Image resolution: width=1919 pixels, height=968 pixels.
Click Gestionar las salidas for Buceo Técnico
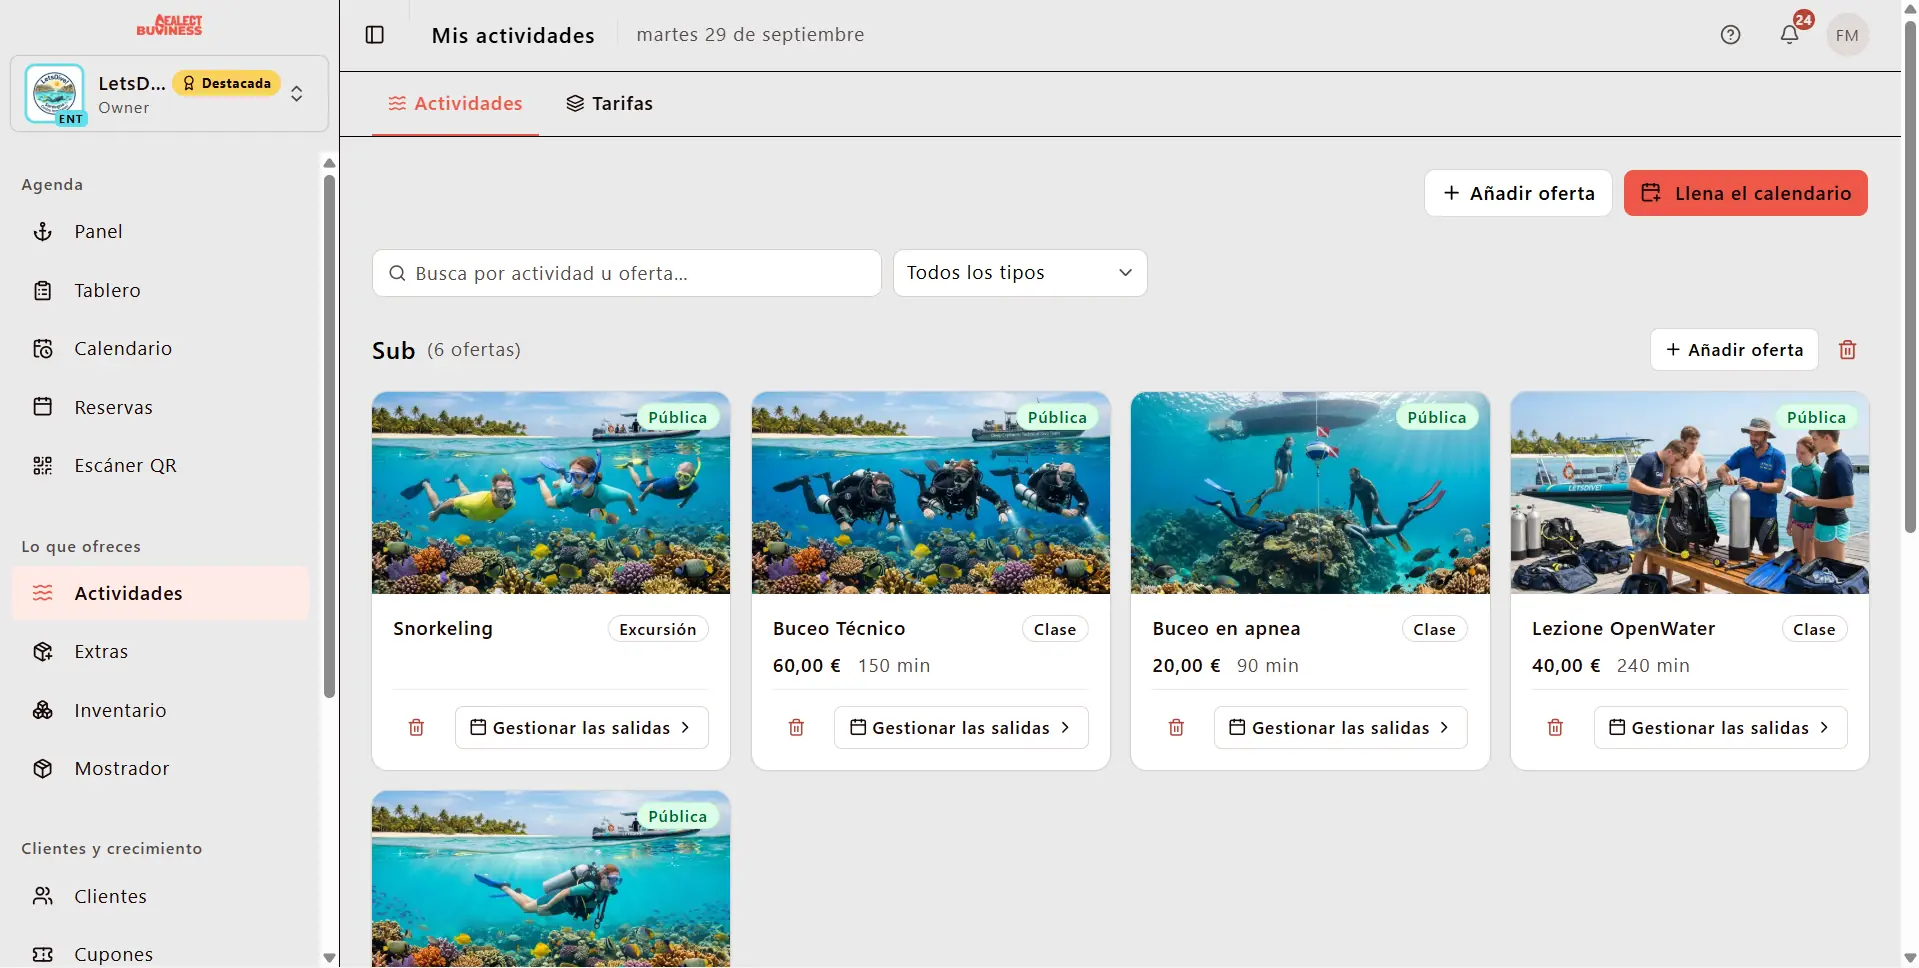[x=961, y=728]
